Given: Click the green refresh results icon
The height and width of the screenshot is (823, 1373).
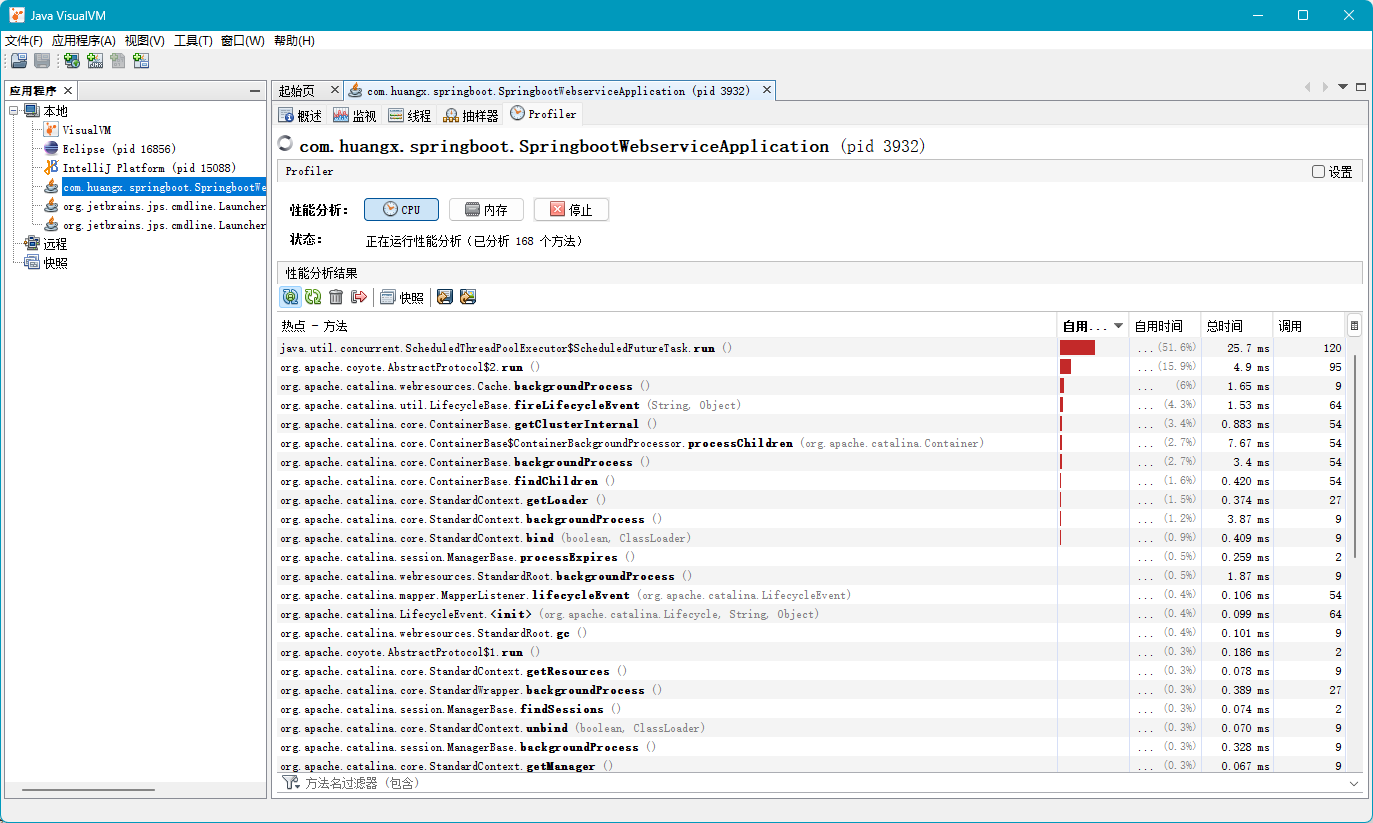Looking at the screenshot, I should pyautogui.click(x=313, y=297).
